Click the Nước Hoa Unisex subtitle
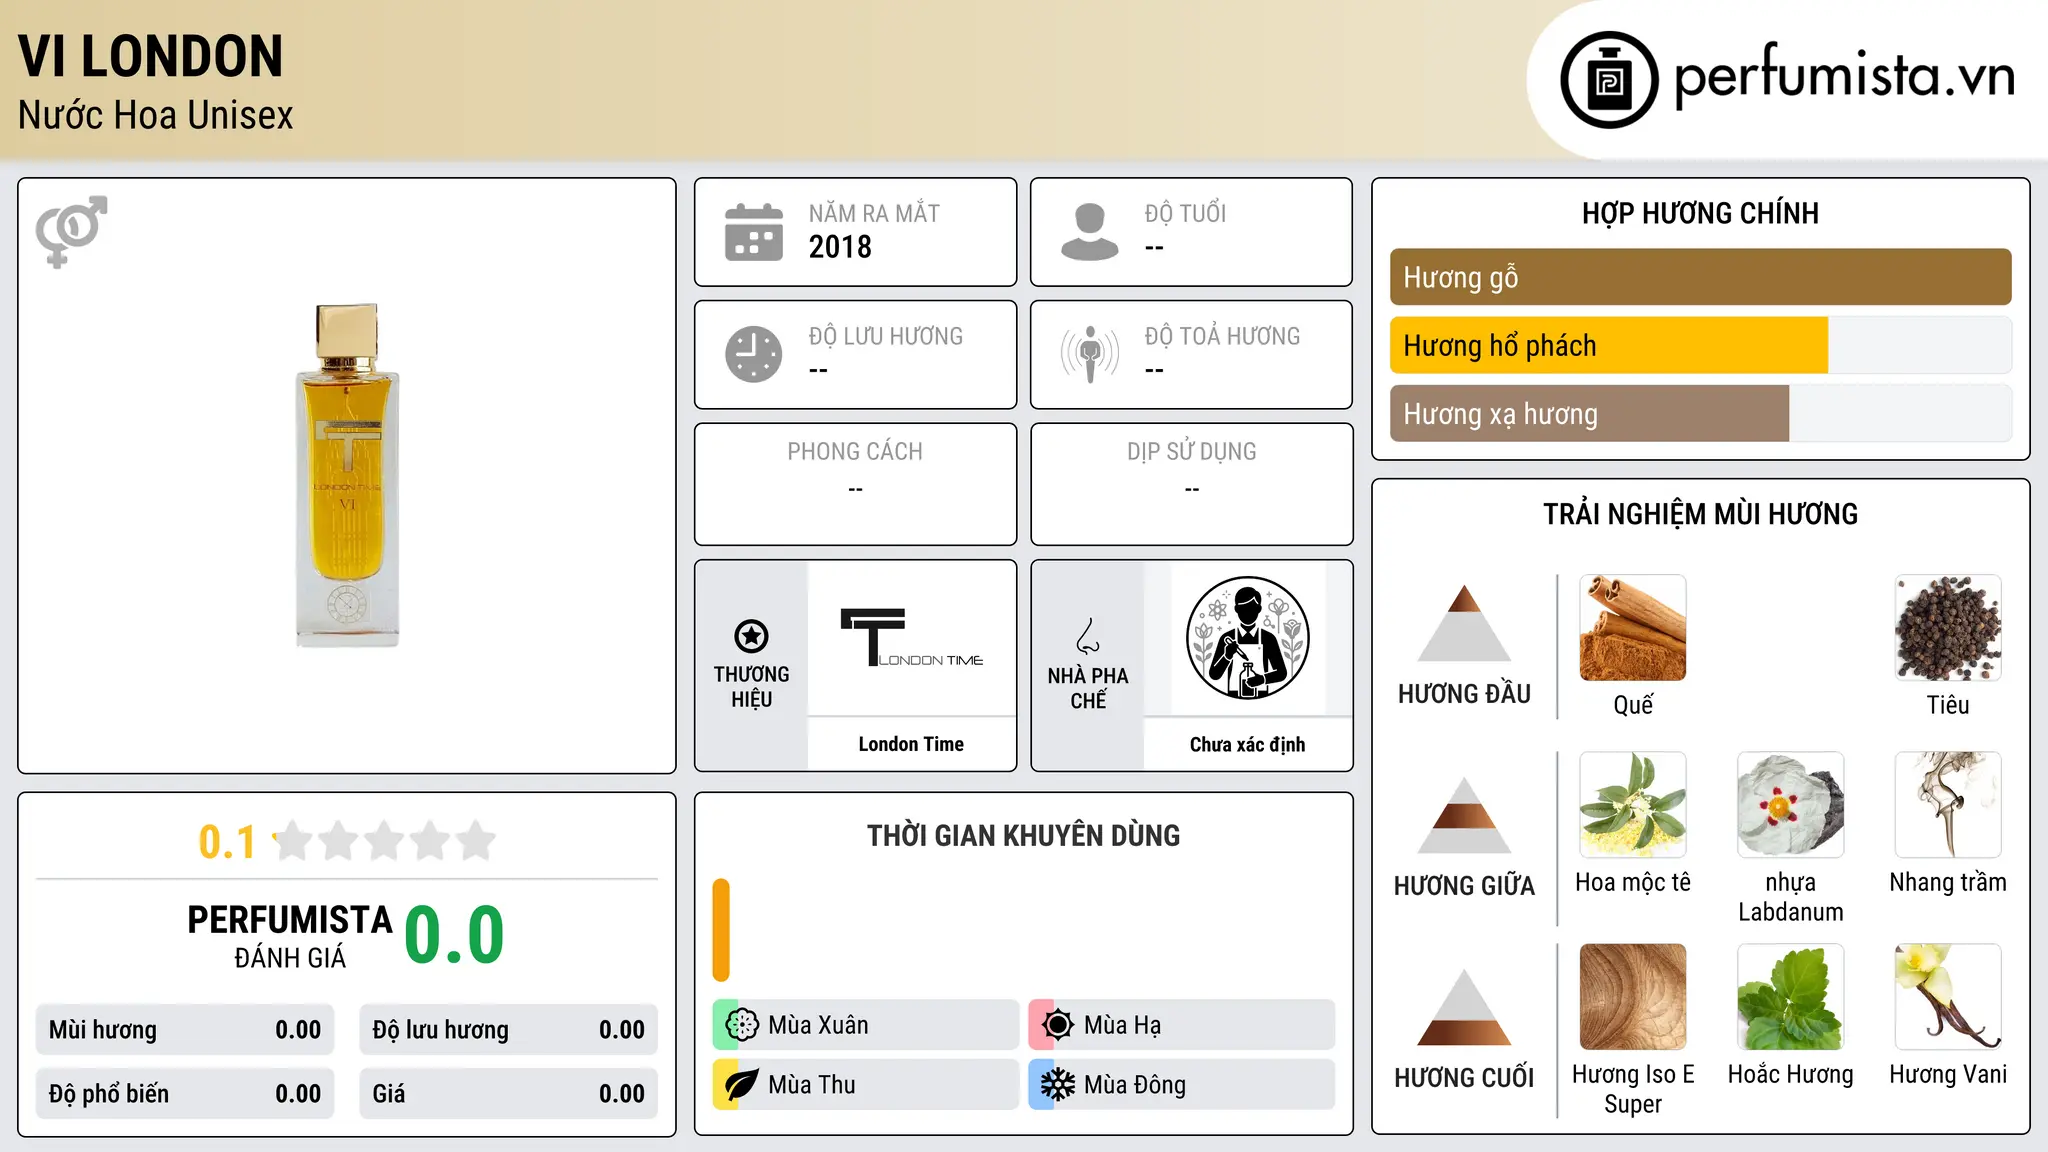Image resolution: width=2048 pixels, height=1152 pixels. 156,116
